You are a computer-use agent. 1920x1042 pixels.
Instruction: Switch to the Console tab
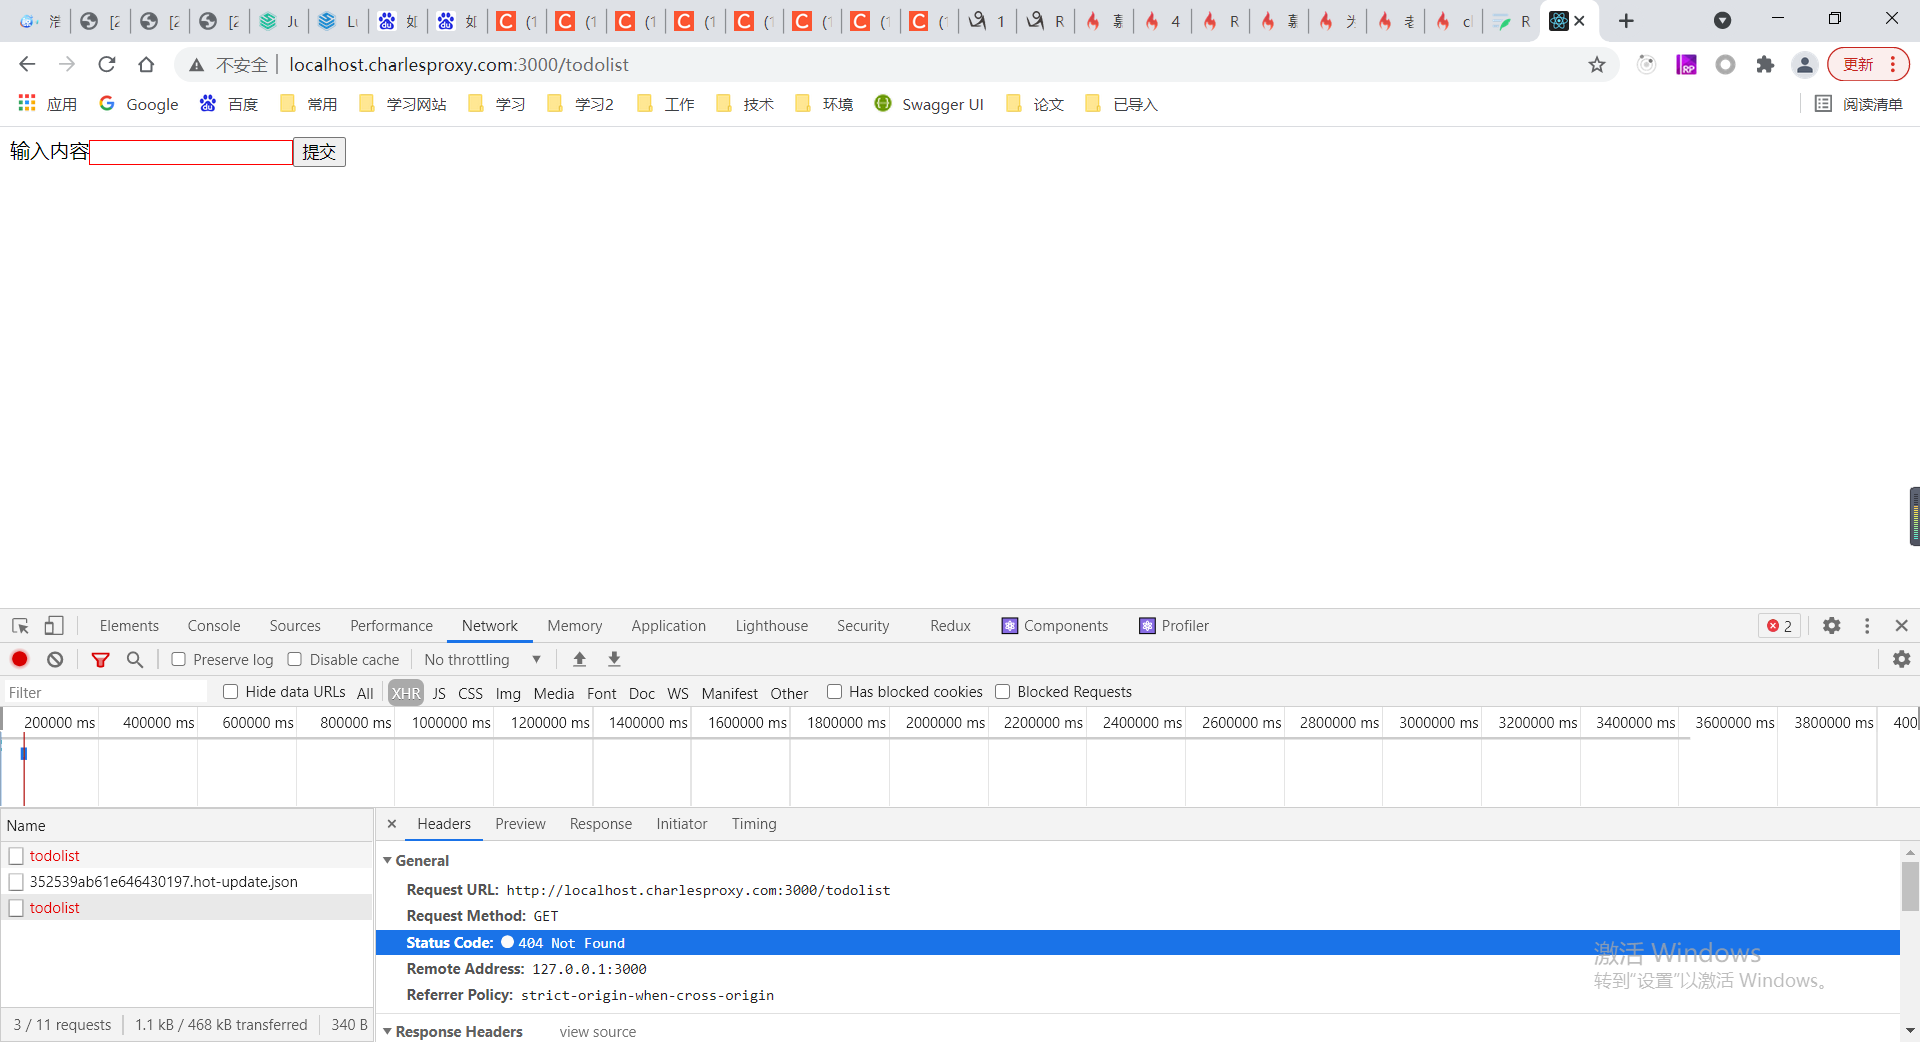point(214,626)
